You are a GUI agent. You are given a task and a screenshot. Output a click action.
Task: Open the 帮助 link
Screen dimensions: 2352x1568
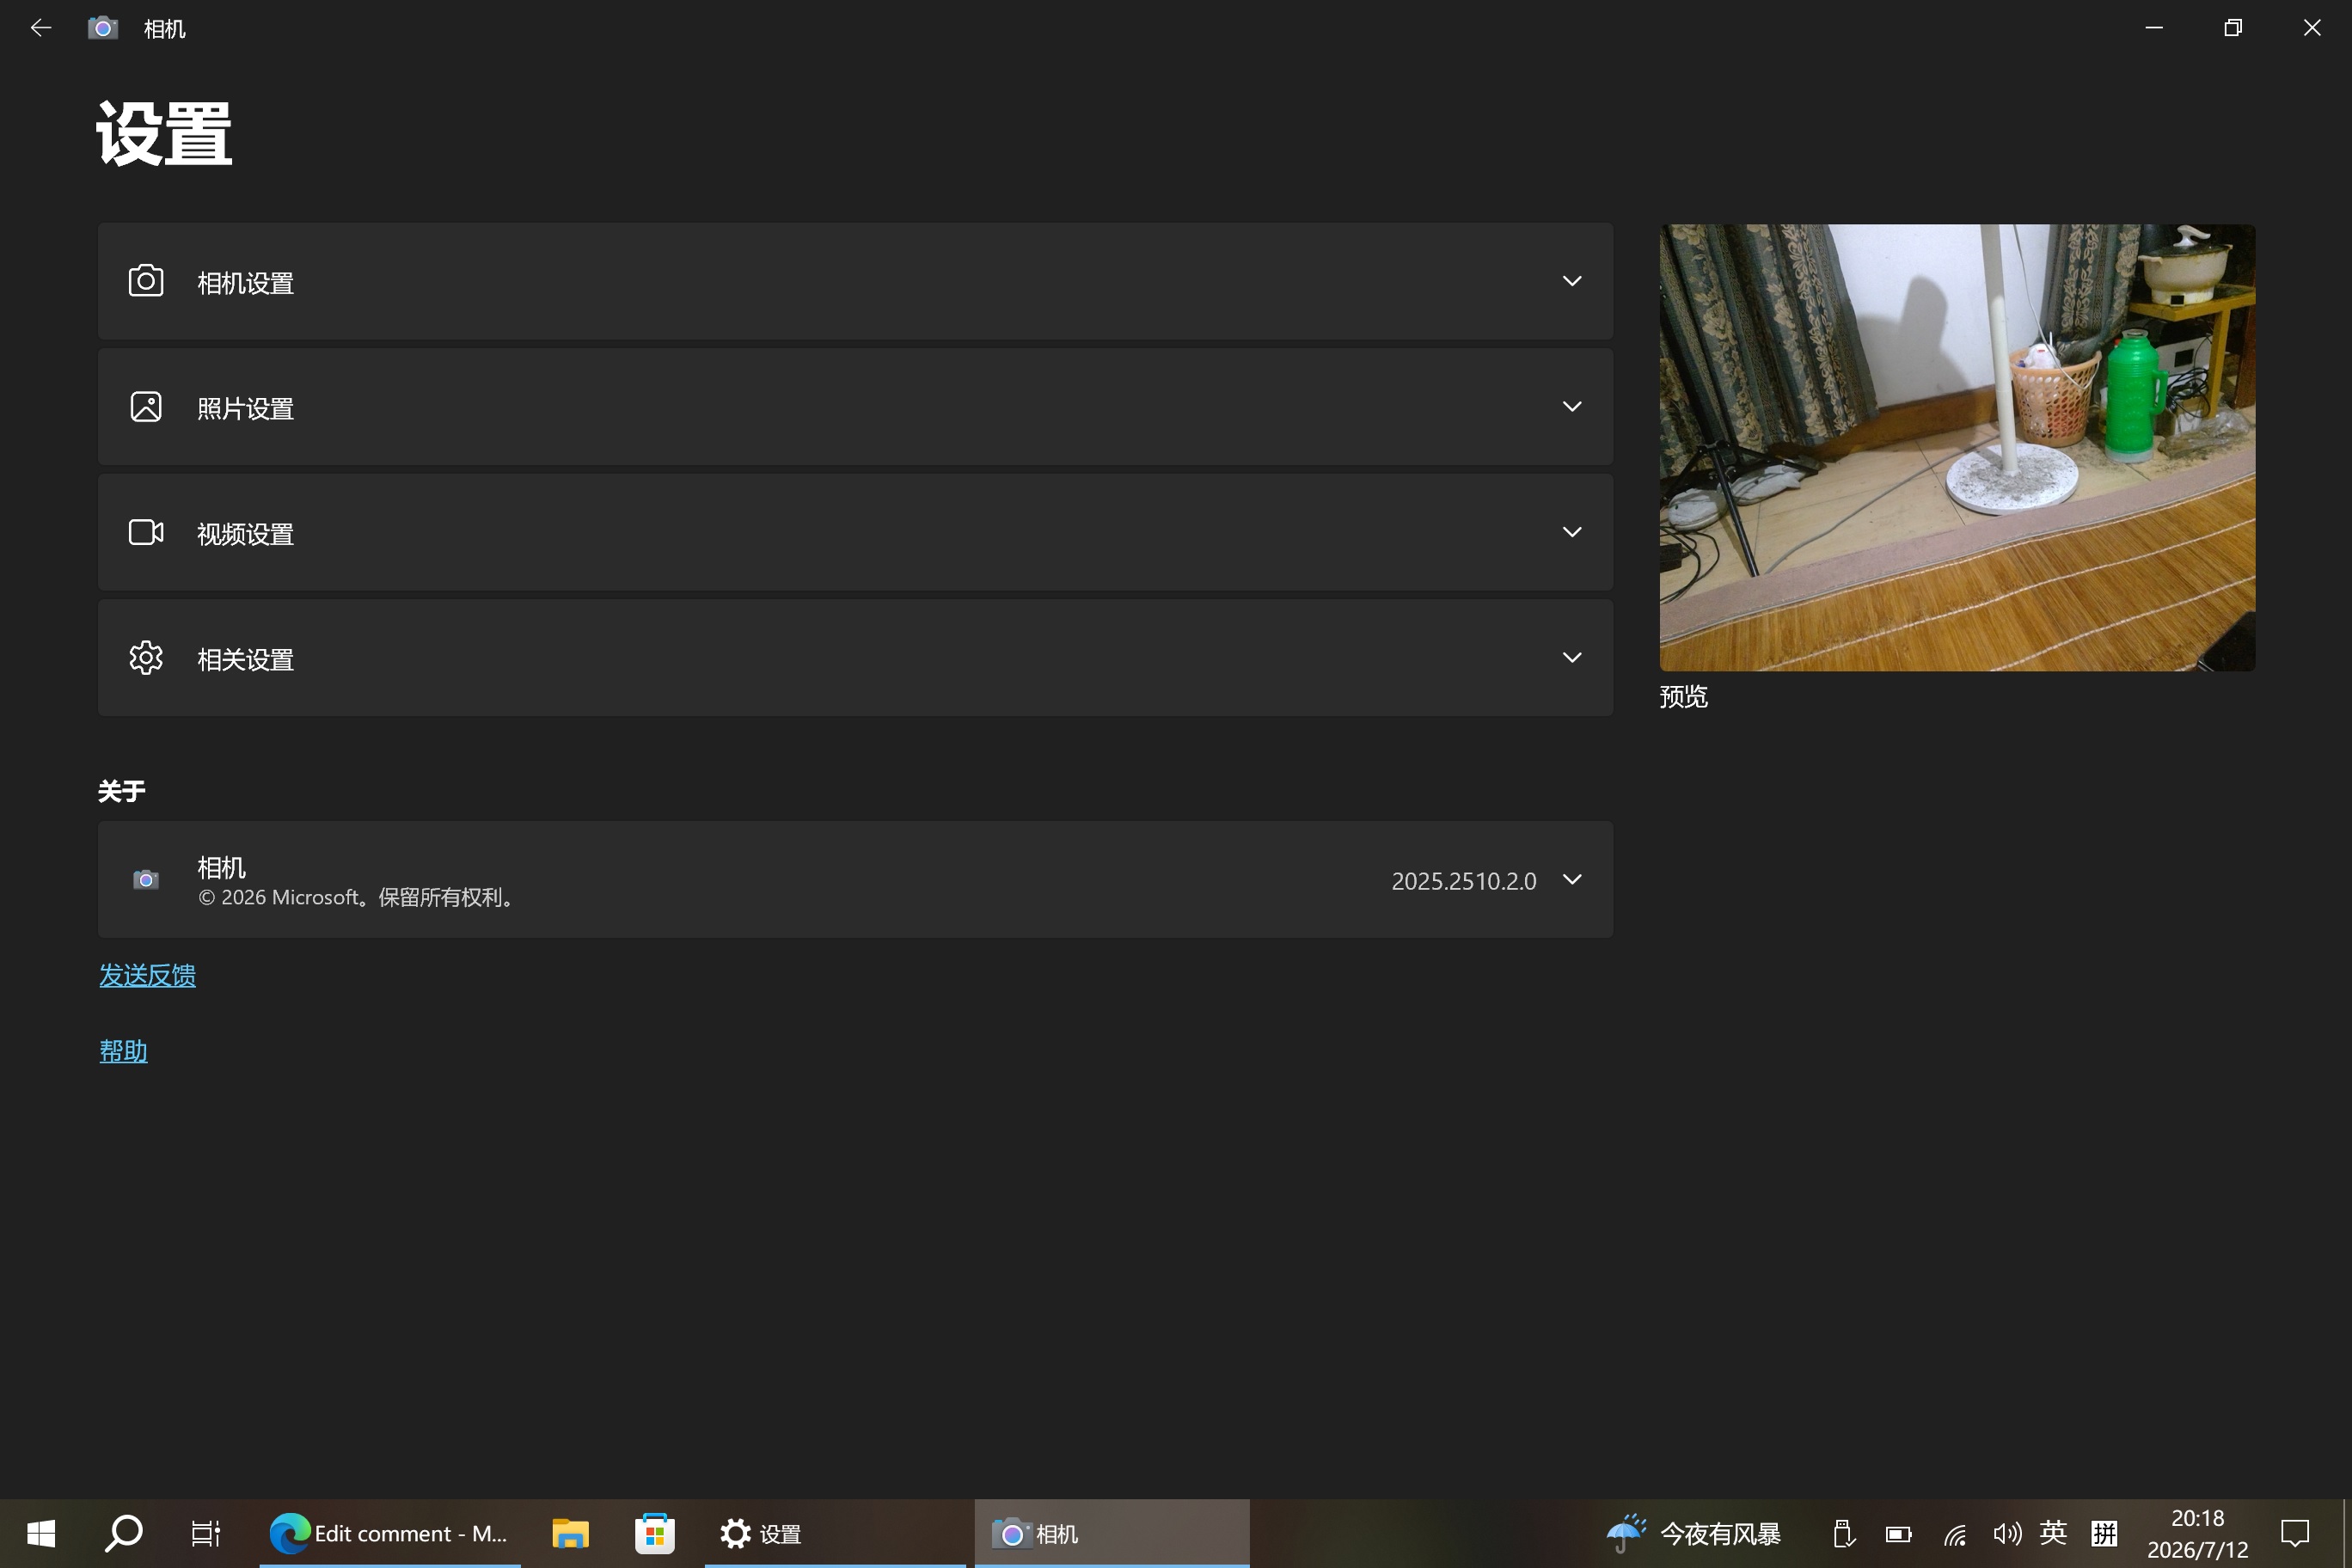(x=123, y=1051)
